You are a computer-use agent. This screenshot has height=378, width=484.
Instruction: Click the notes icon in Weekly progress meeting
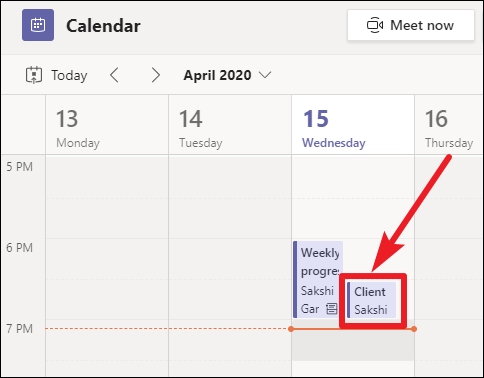[331, 308]
